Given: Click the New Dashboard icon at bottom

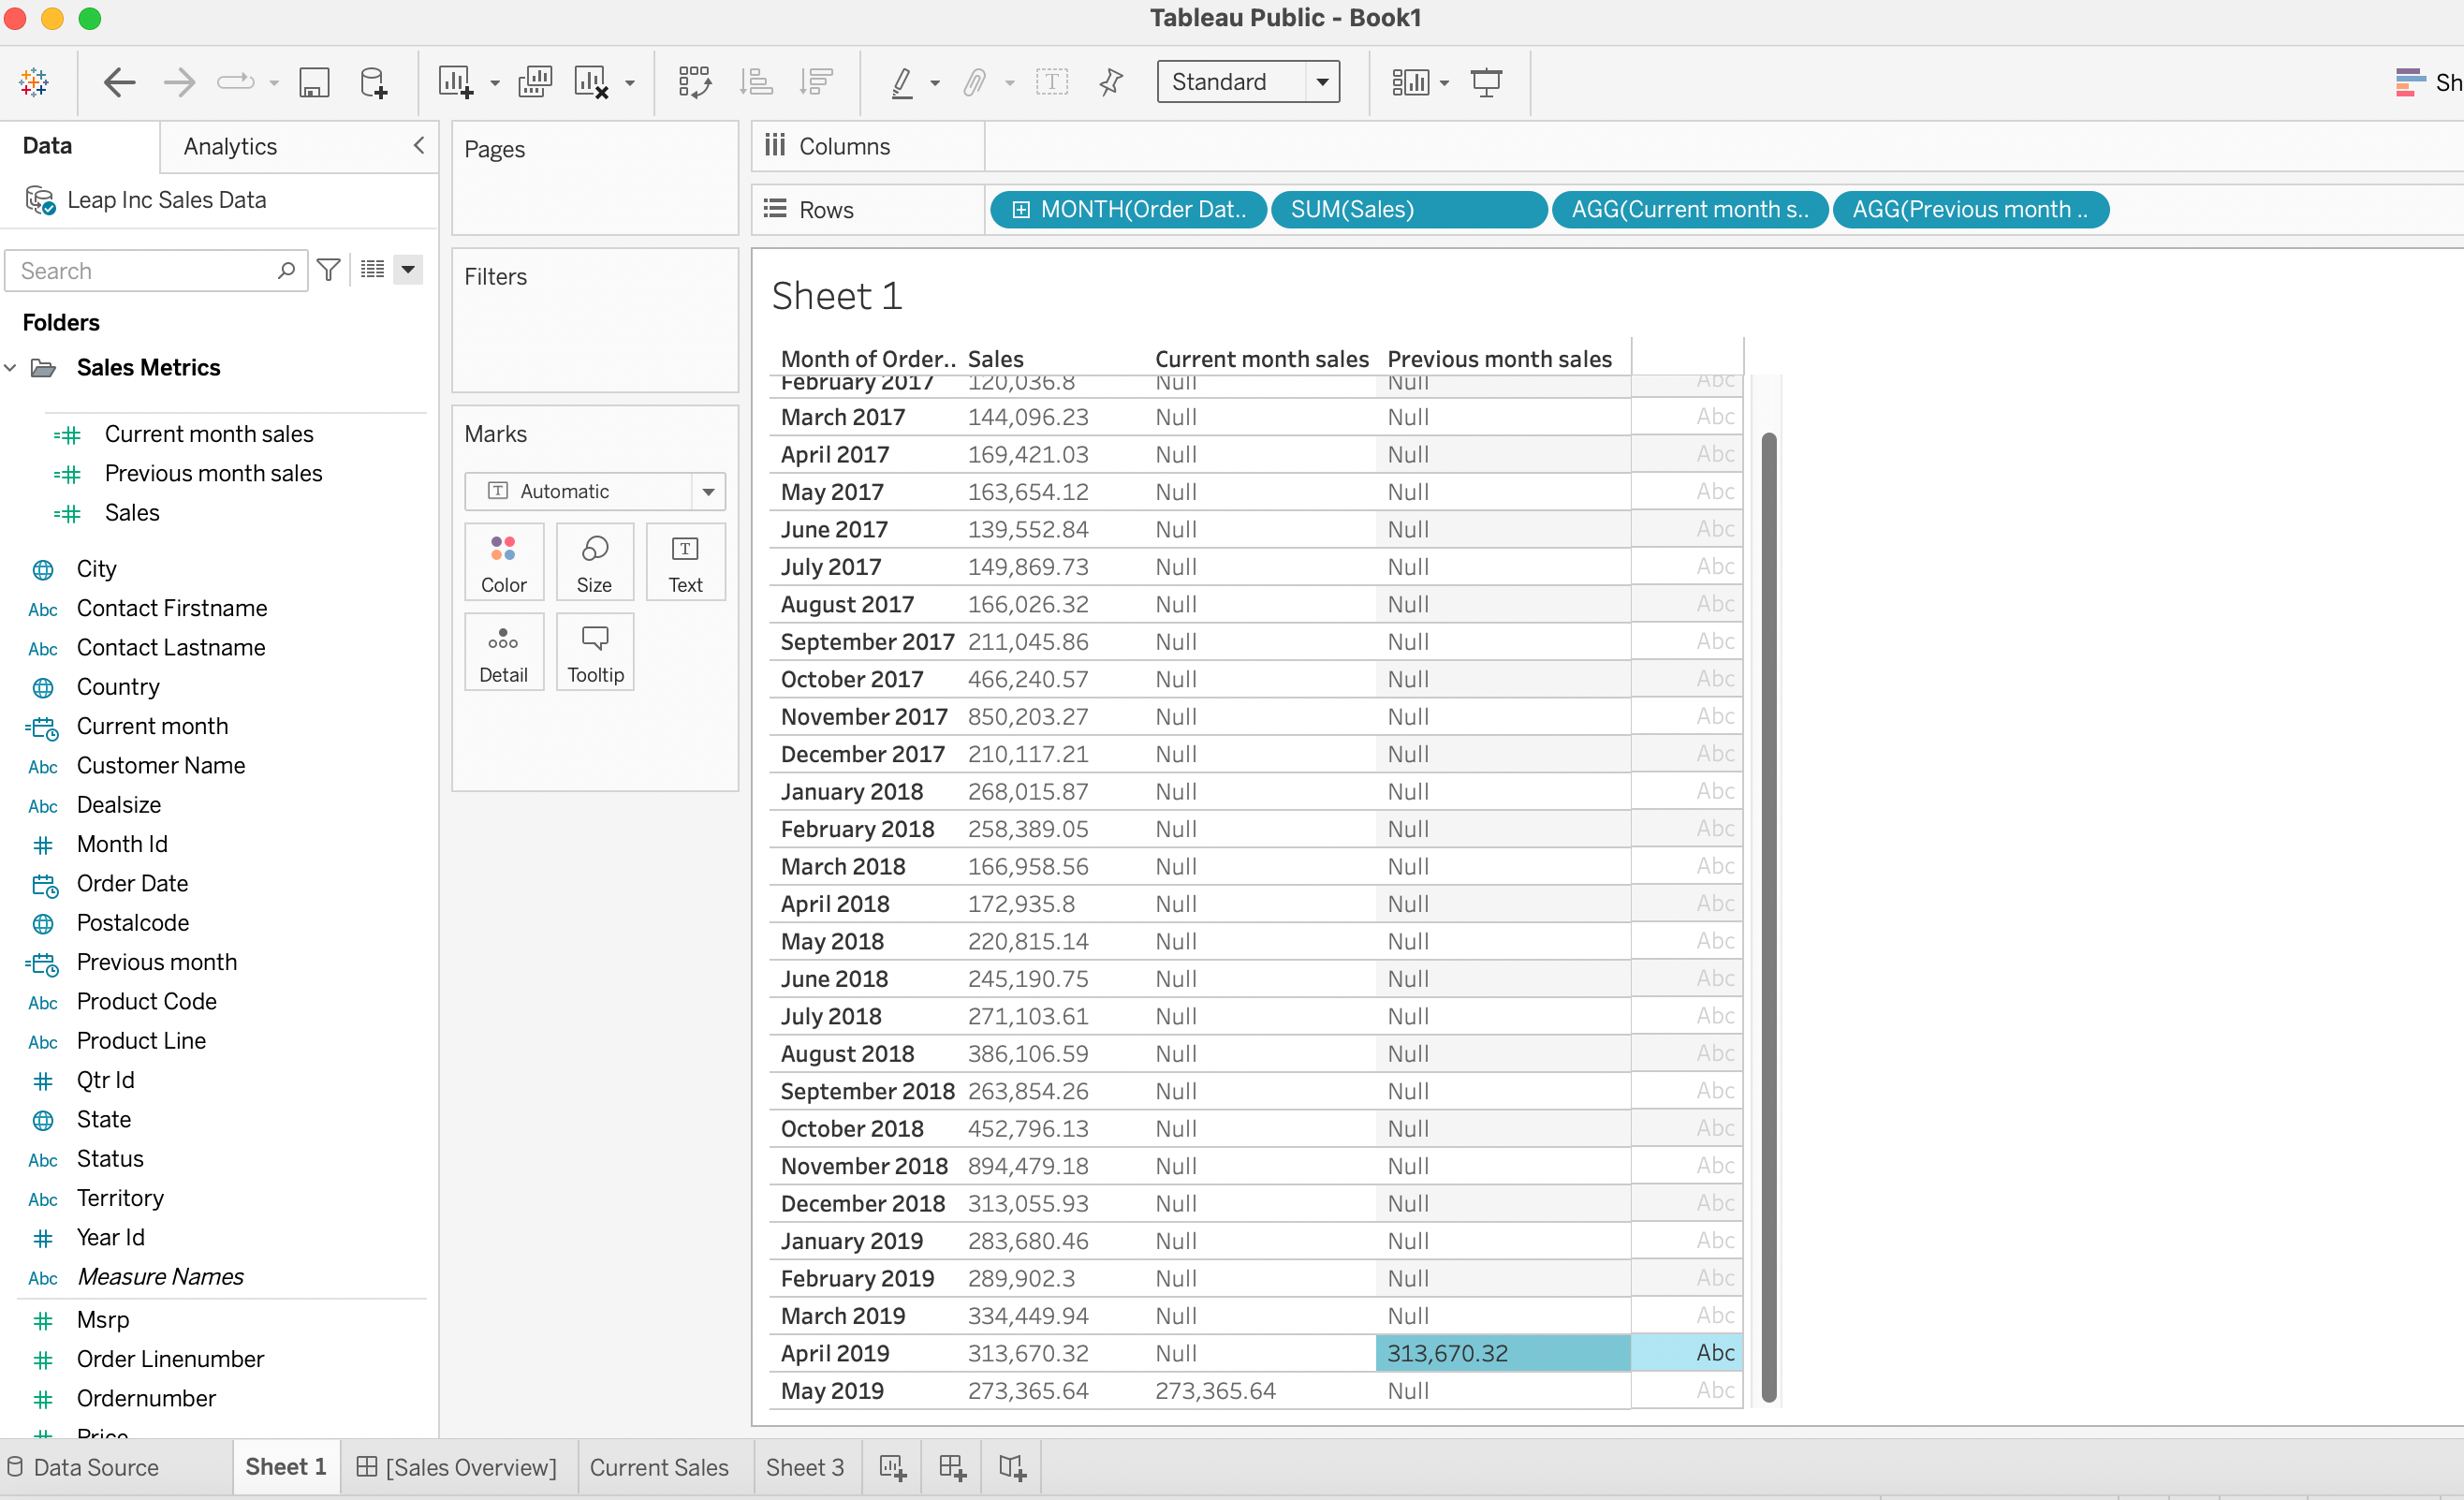Looking at the screenshot, I should click(x=952, y=1467).
